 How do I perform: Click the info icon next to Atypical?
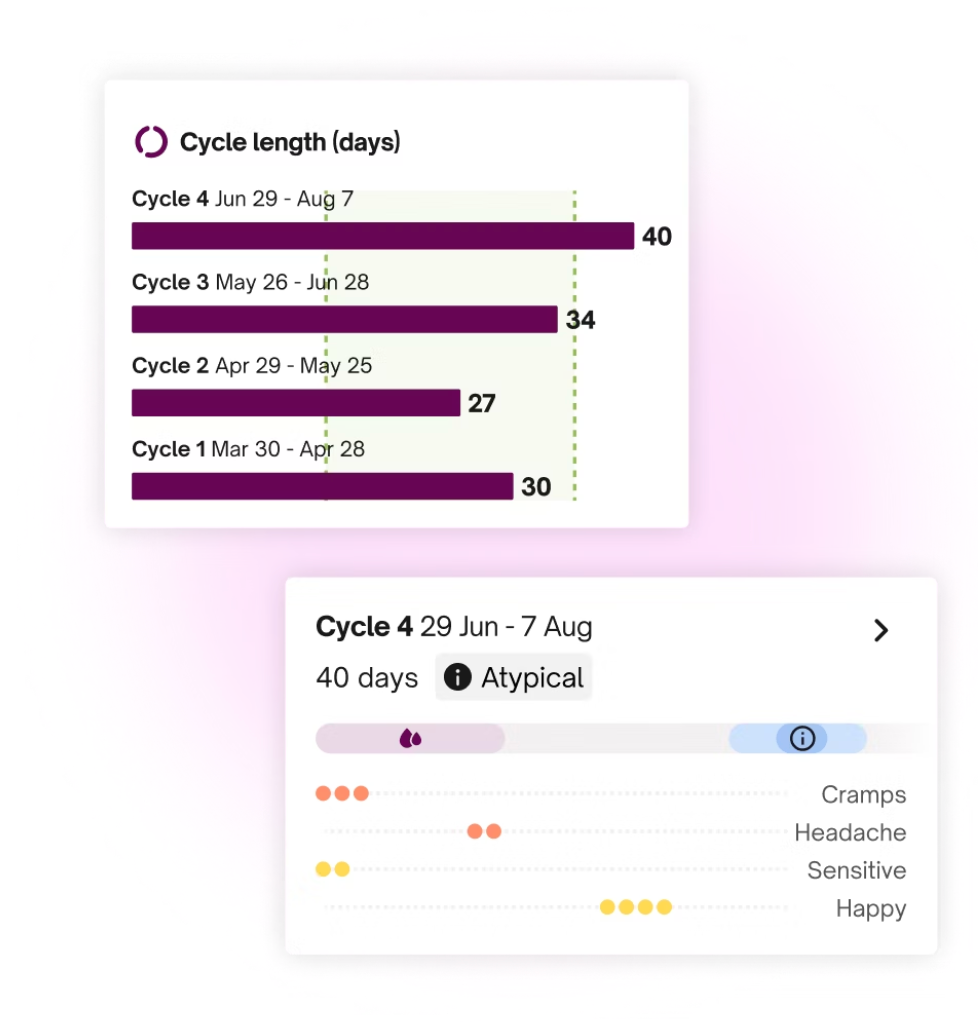[457, 678]
